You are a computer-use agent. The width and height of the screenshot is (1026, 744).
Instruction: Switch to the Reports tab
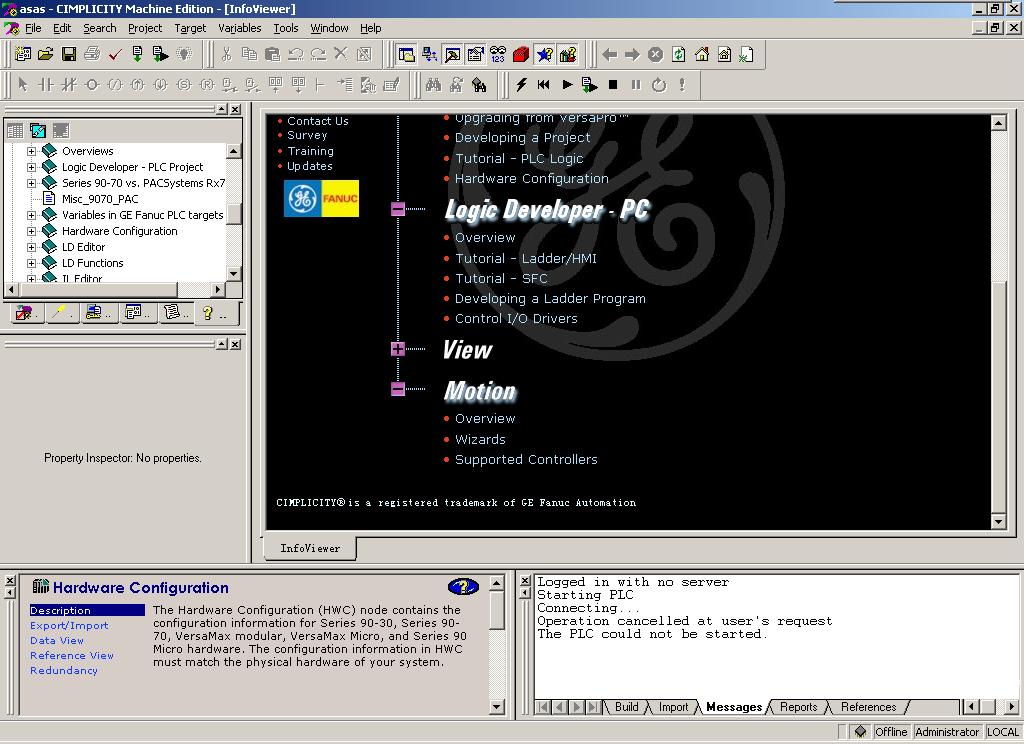click(x=798, y=707)
